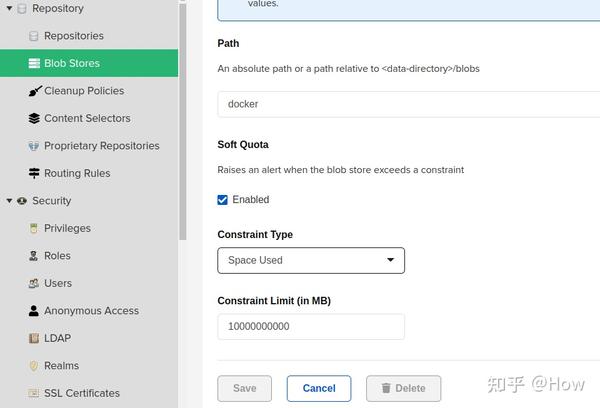Screen dimensions: 600x408
Task: Go to LDAP settings
Action: coord(57,338)
